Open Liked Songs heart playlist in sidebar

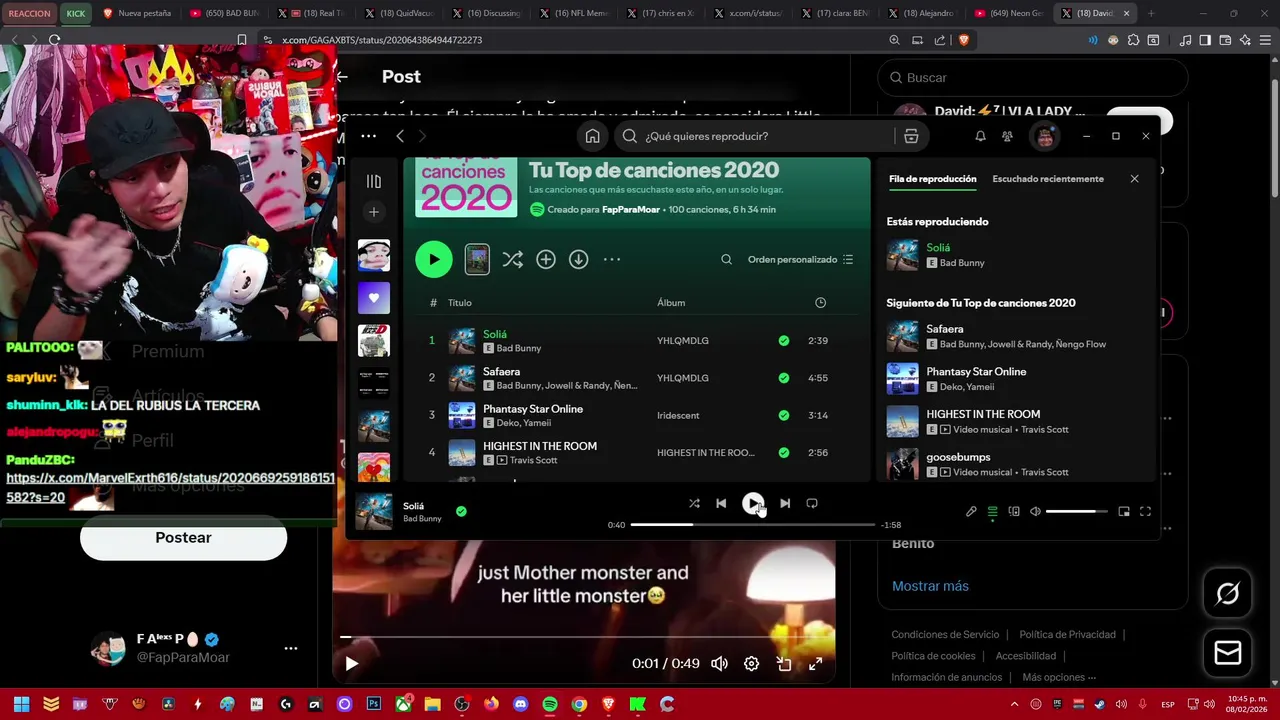[x=374, y=298]
